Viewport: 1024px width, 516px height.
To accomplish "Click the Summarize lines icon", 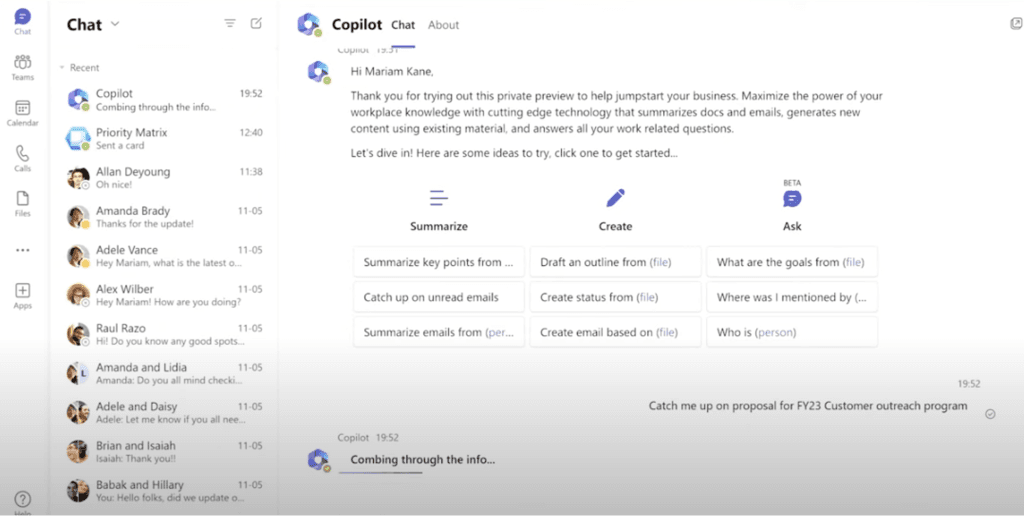I will (439, 197).
